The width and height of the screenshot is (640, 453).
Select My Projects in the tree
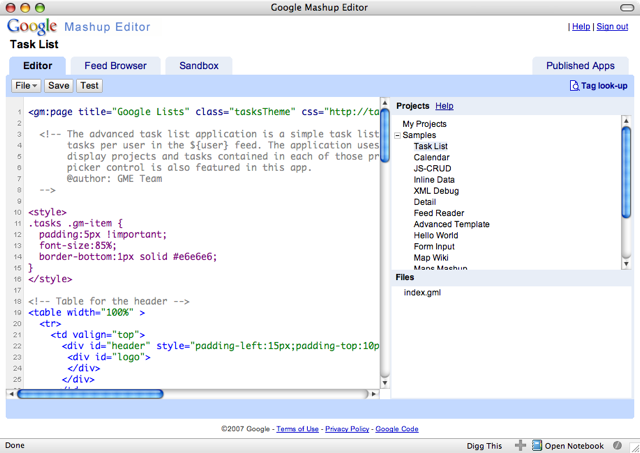(424, 124)
